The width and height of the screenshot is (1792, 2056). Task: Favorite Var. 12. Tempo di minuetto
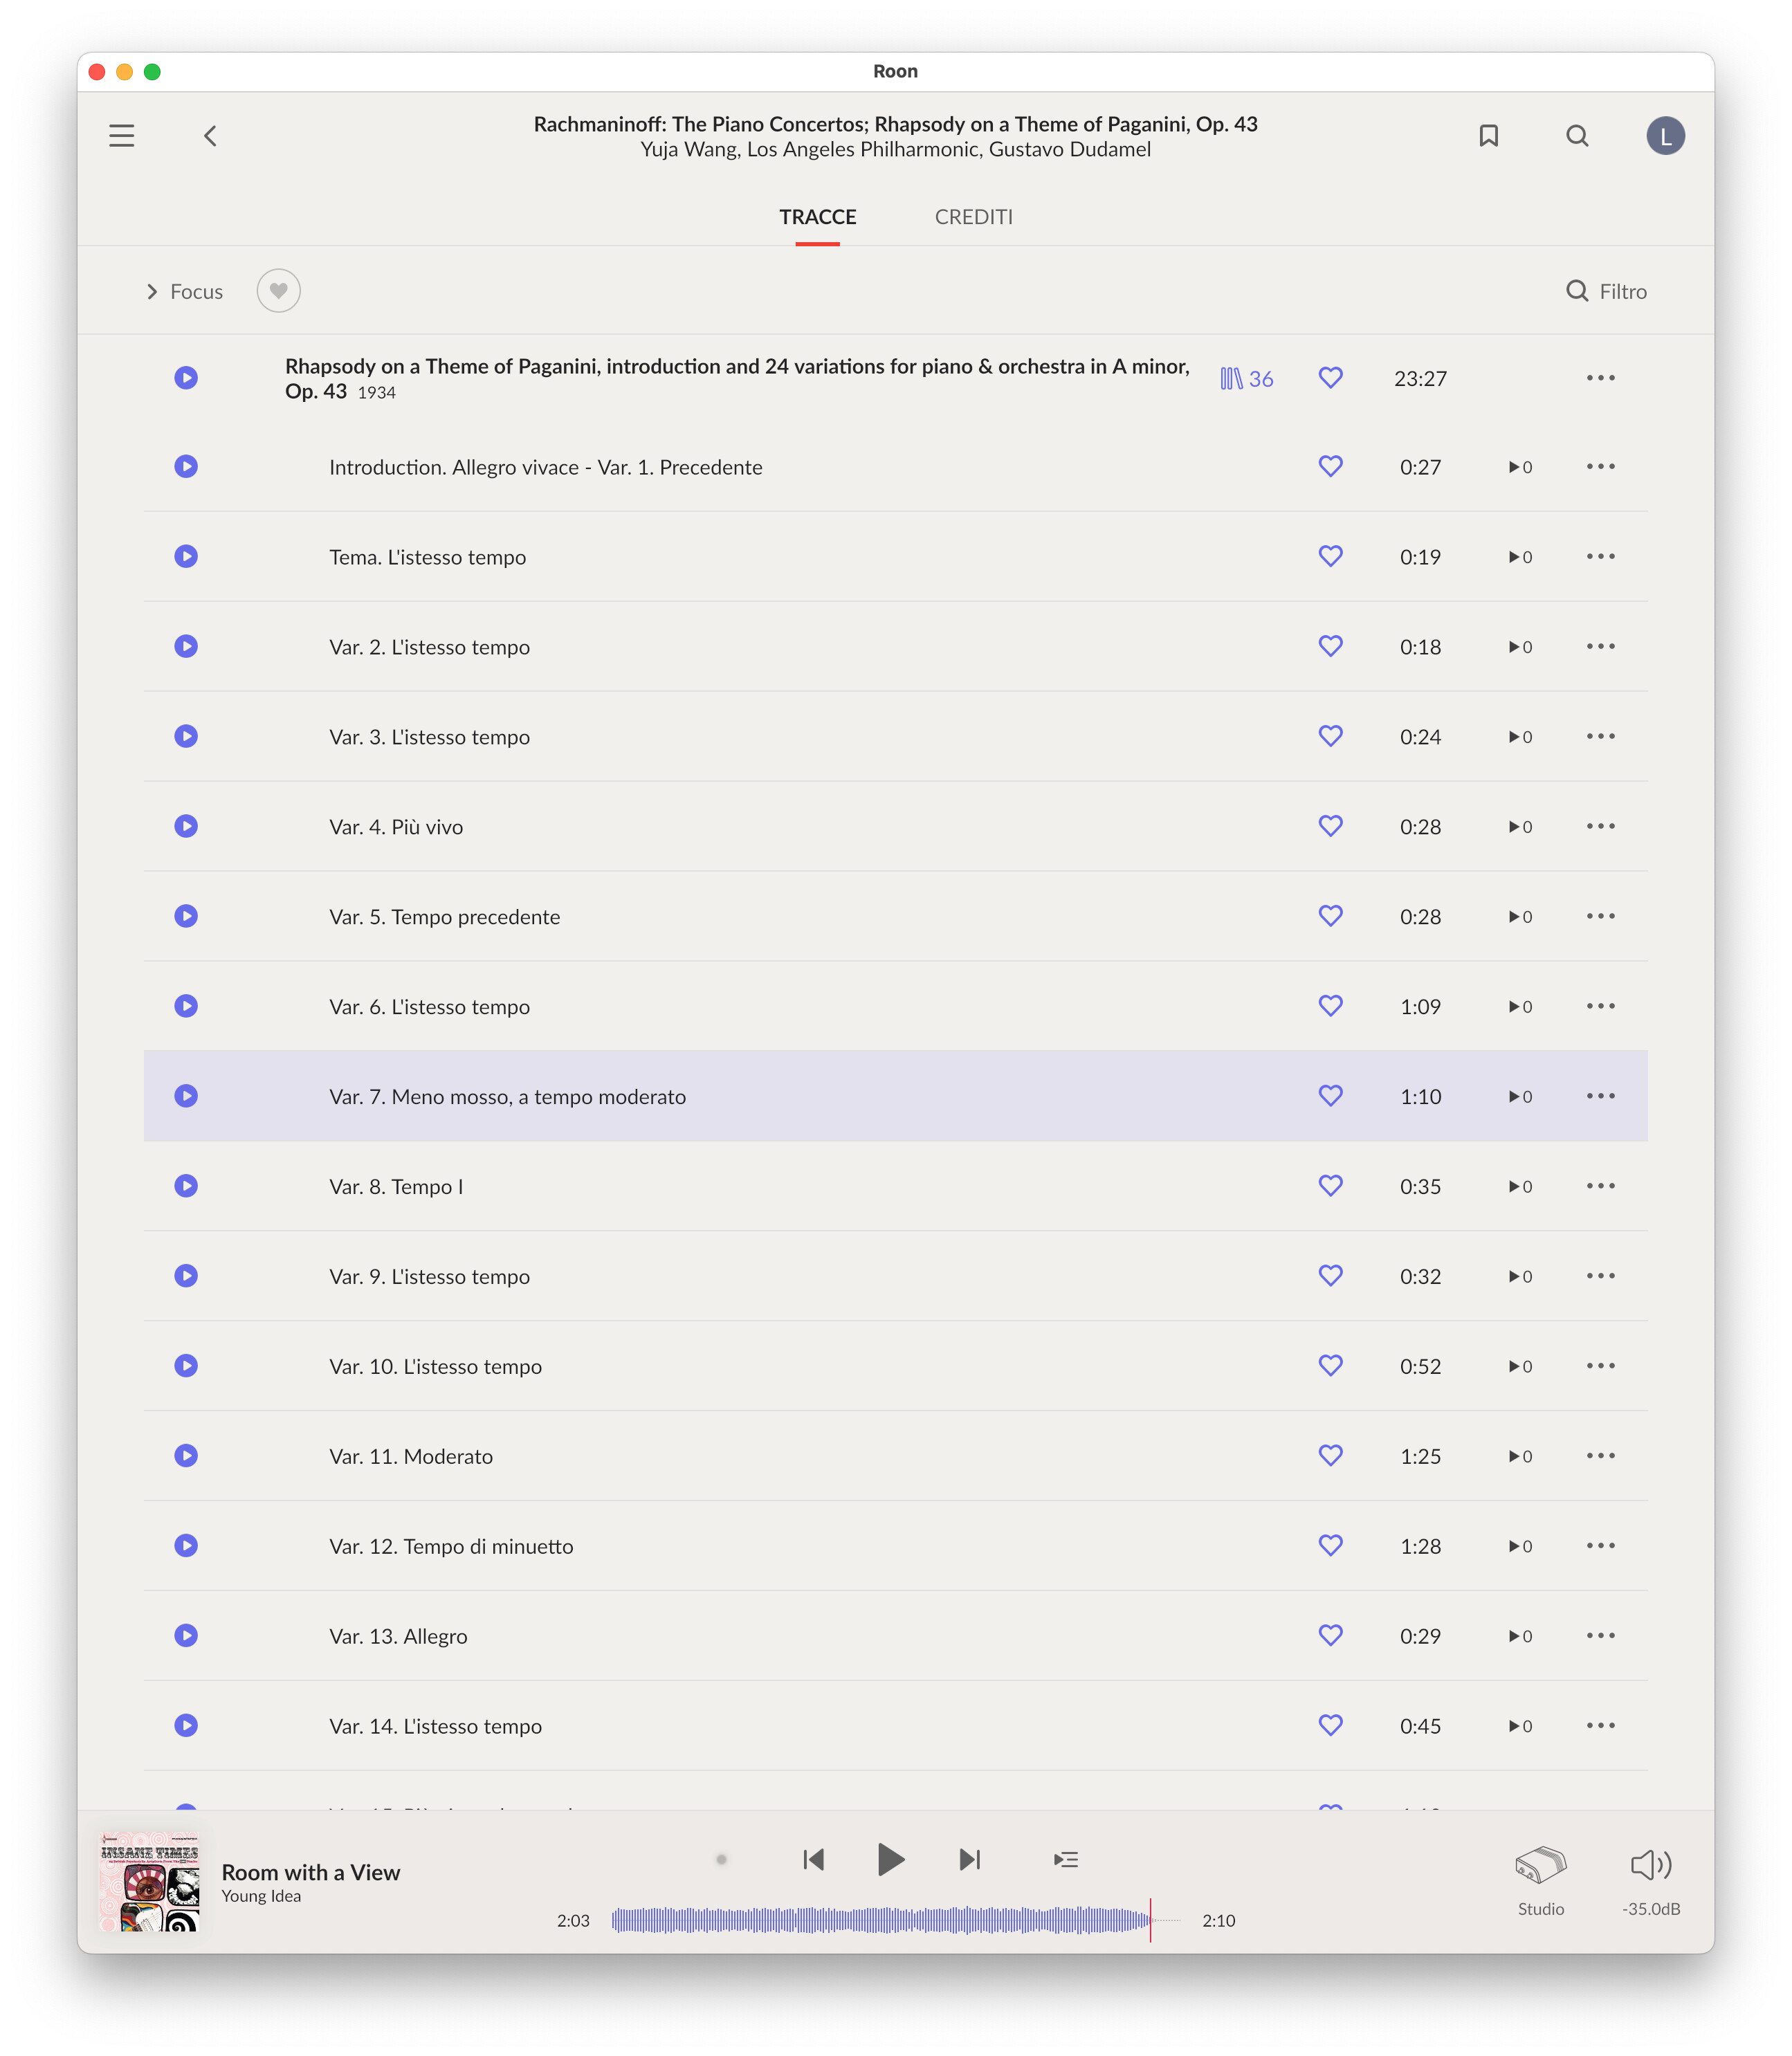pyautogui.click(x=1330, y=1546)
